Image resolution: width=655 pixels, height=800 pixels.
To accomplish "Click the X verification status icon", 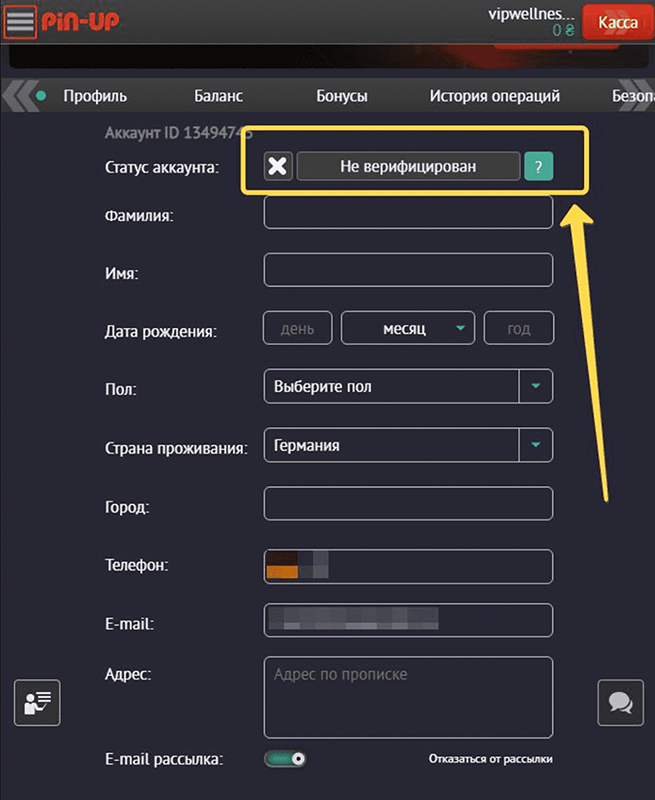I will pyautogui.click(x=278, y=166).
